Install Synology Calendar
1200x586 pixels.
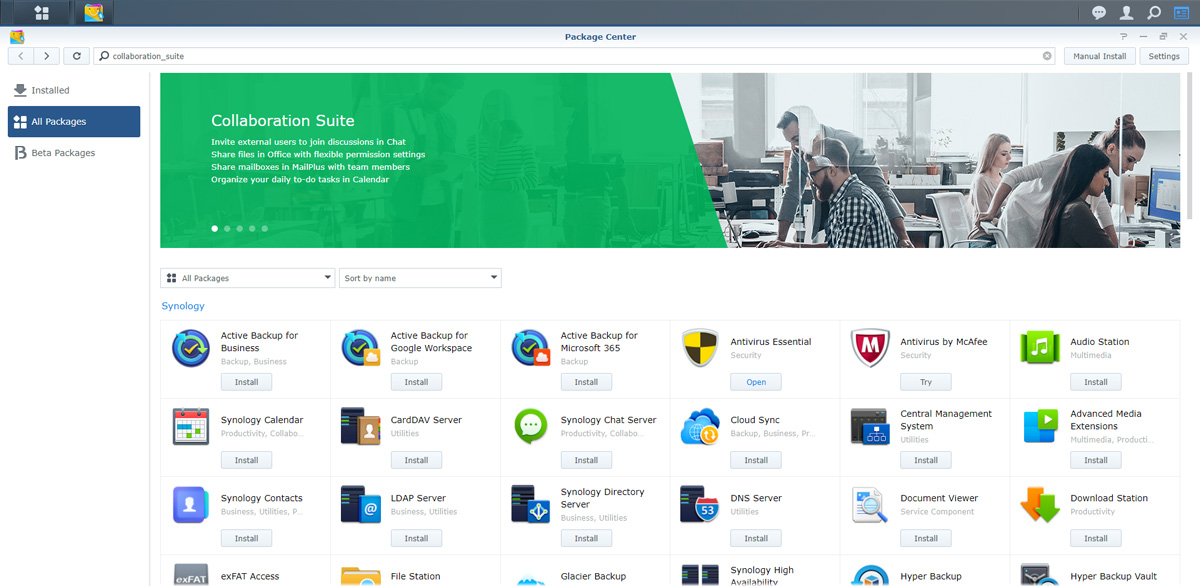246,460
